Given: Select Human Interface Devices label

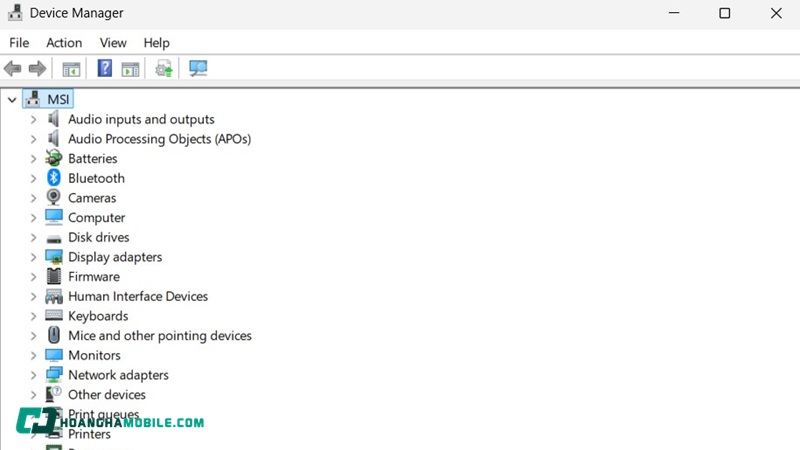Looking at the screenshot, I should pos(138,296).
